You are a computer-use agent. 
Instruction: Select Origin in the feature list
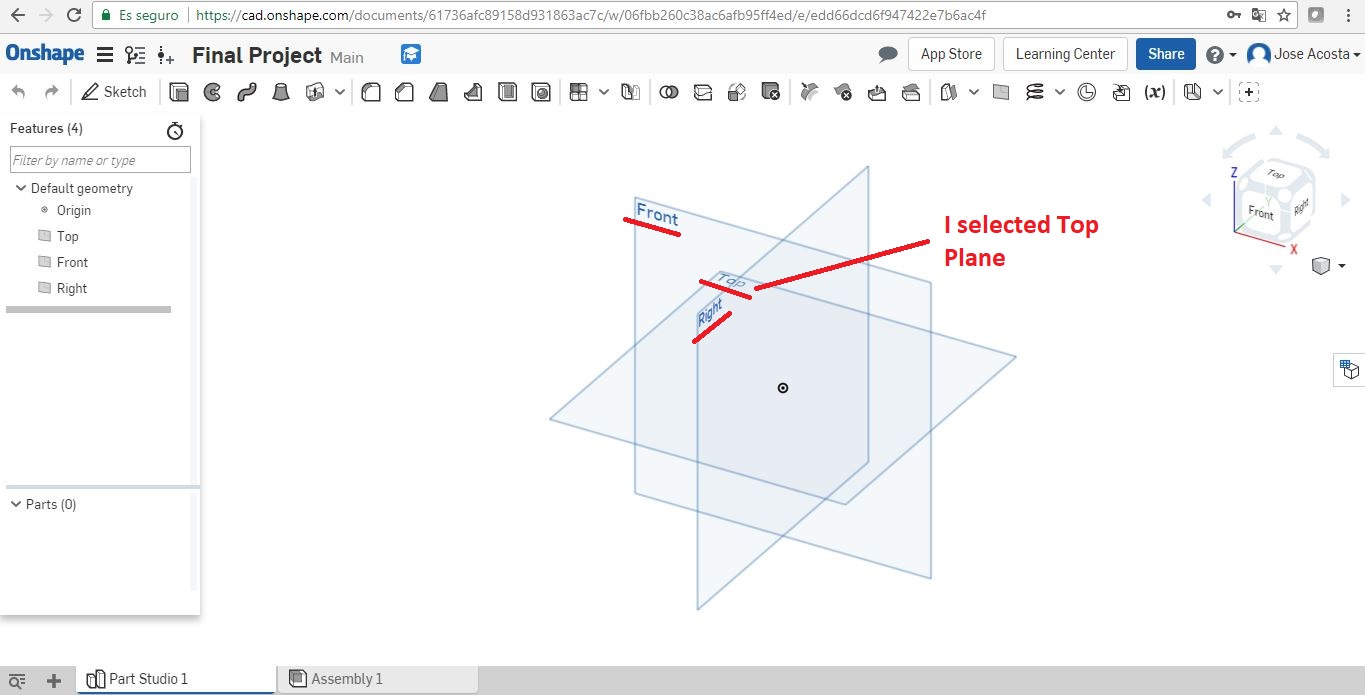(74, 210)
